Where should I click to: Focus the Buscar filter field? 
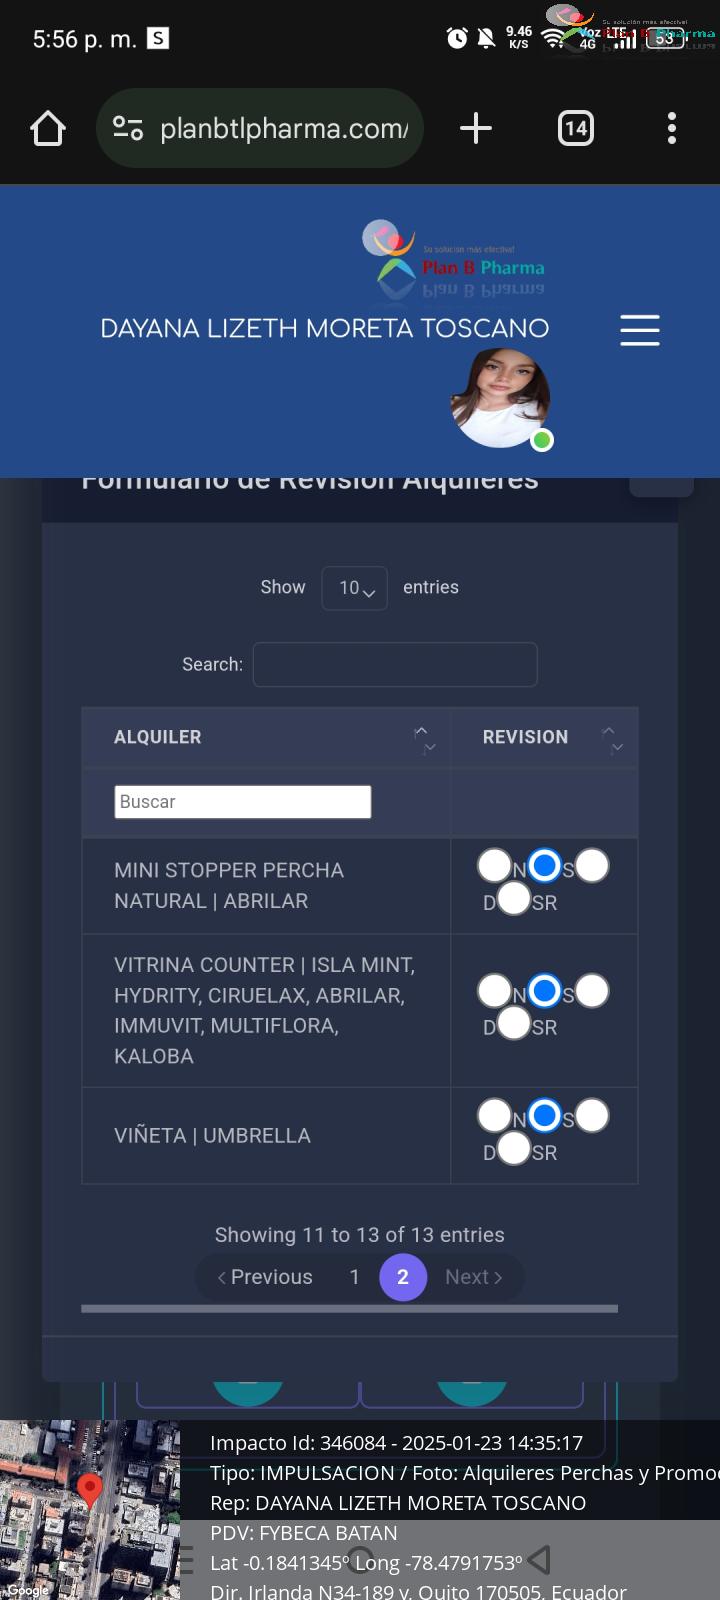(243, 802)
